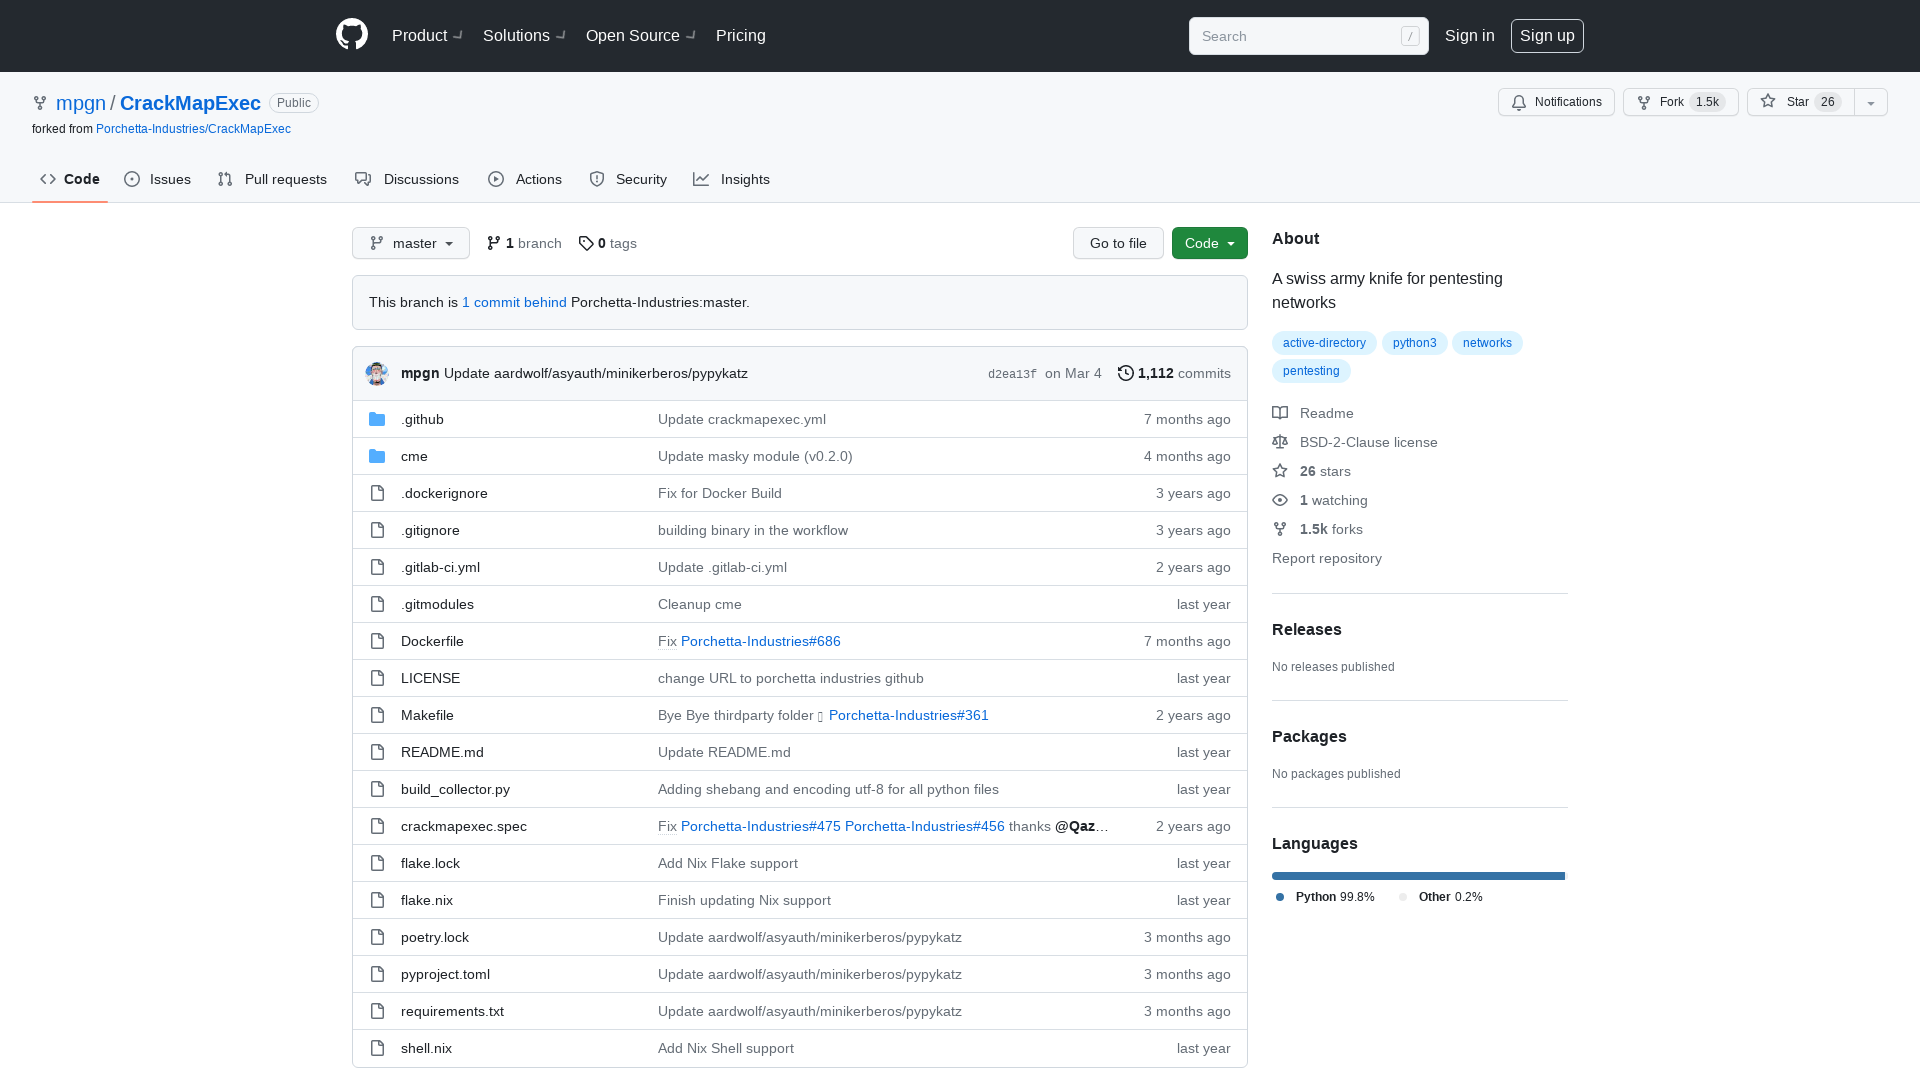Focus the Search input field
1920x1080 pixels.
click(x=1309, y=36)
